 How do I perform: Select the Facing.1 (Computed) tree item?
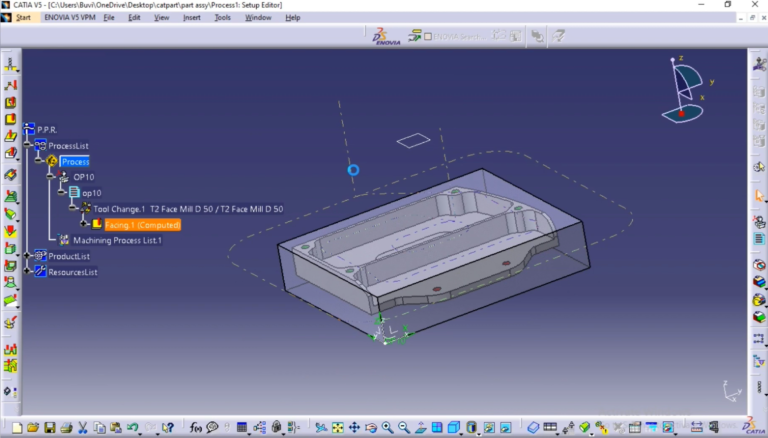143,225
